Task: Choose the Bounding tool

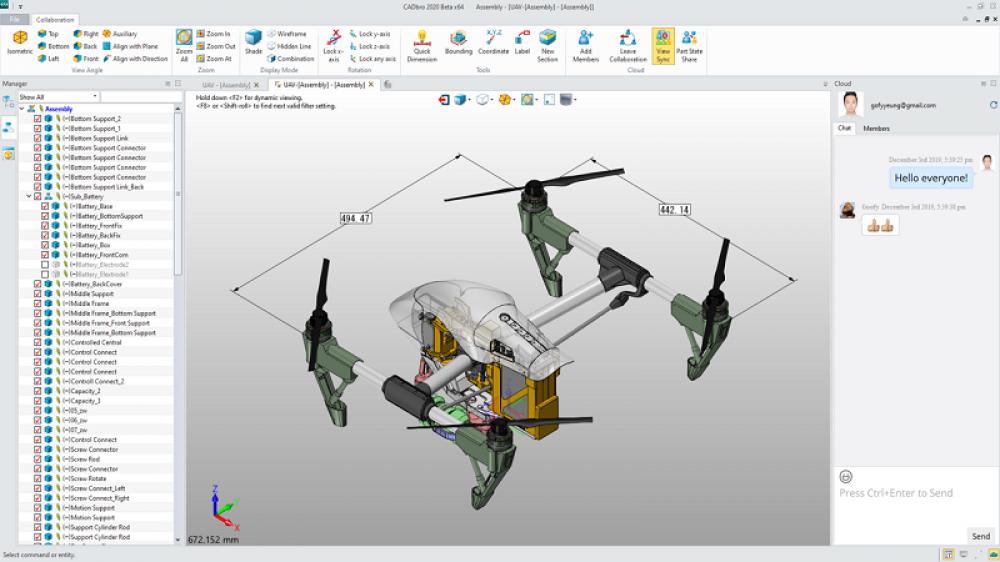Action: coord(458,45)
